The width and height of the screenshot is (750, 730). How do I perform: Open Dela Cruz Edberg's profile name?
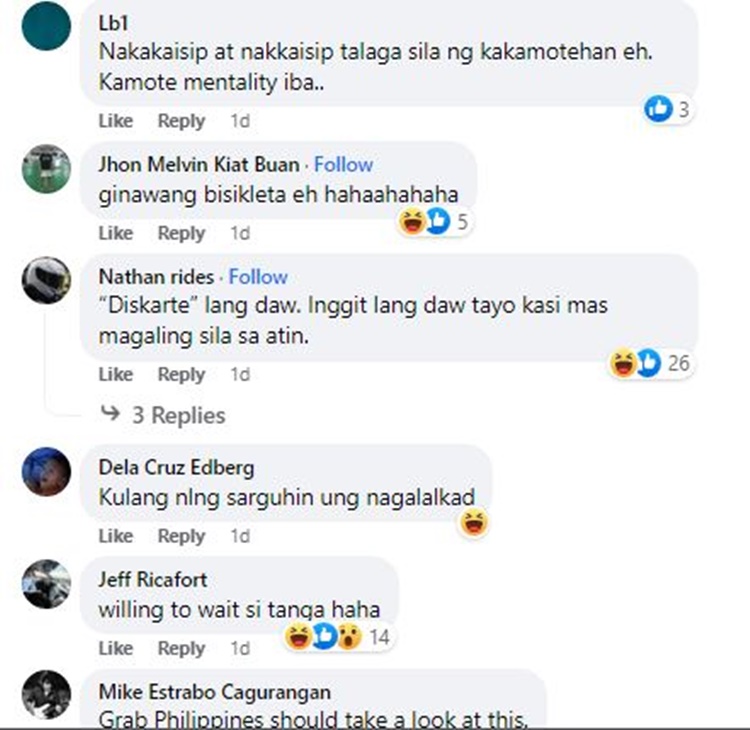[x=176, y=467]
